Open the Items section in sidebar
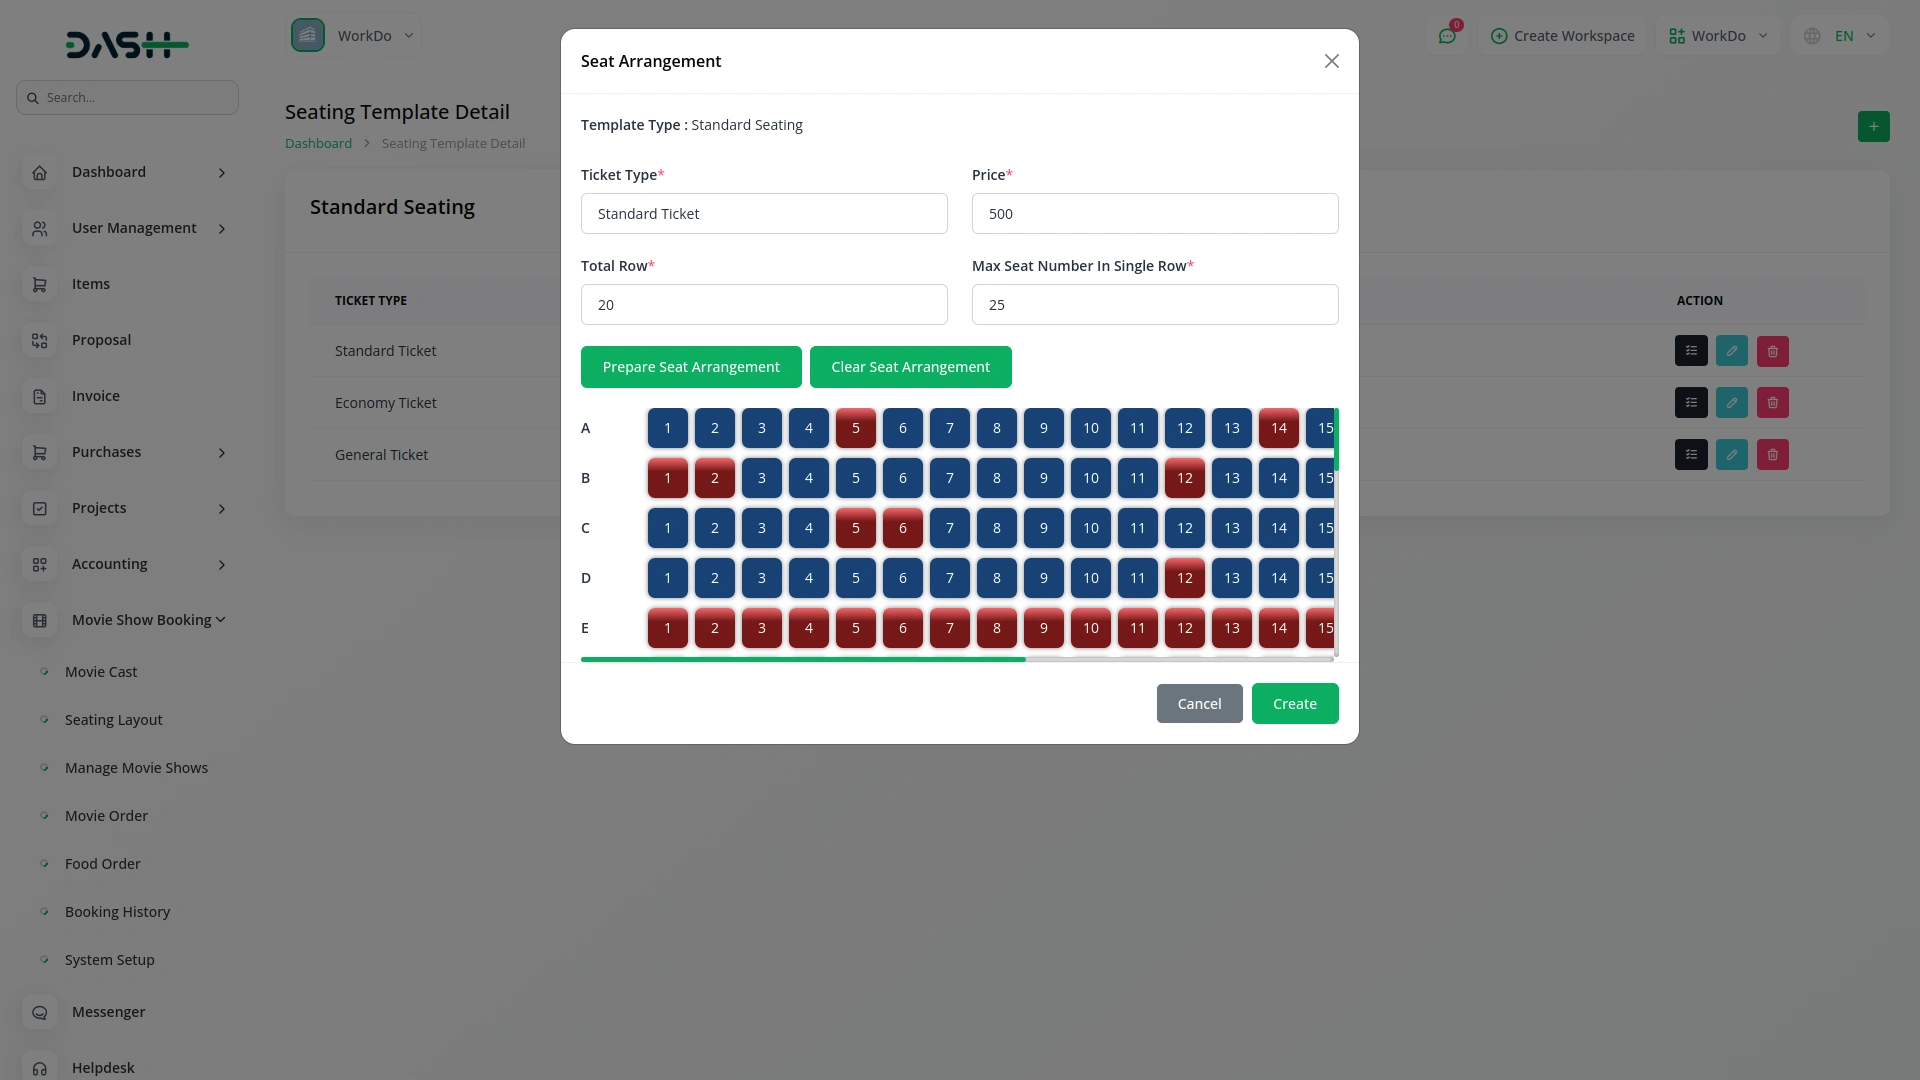Viewport: 1920px width, 1080px height. tap(89, 284)
